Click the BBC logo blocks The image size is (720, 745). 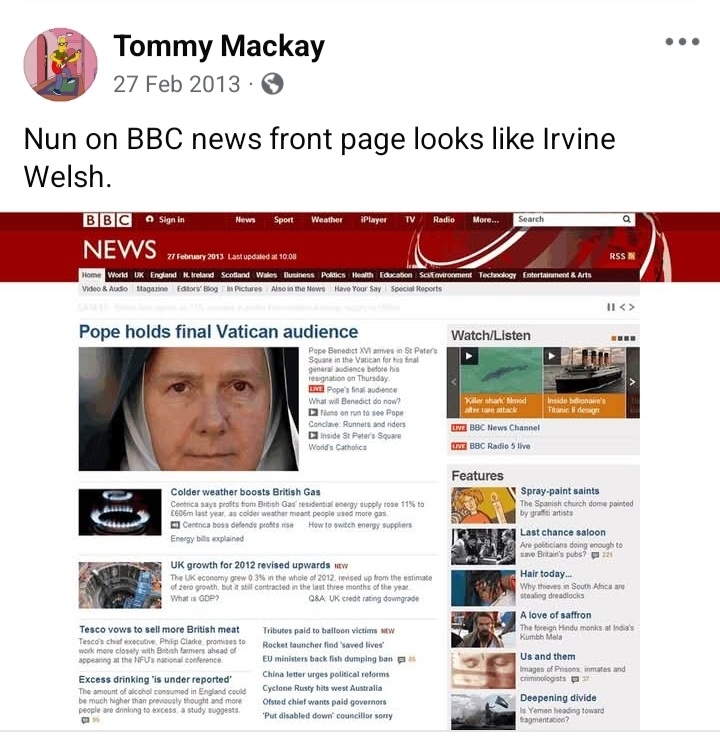[x=108, y=220]
